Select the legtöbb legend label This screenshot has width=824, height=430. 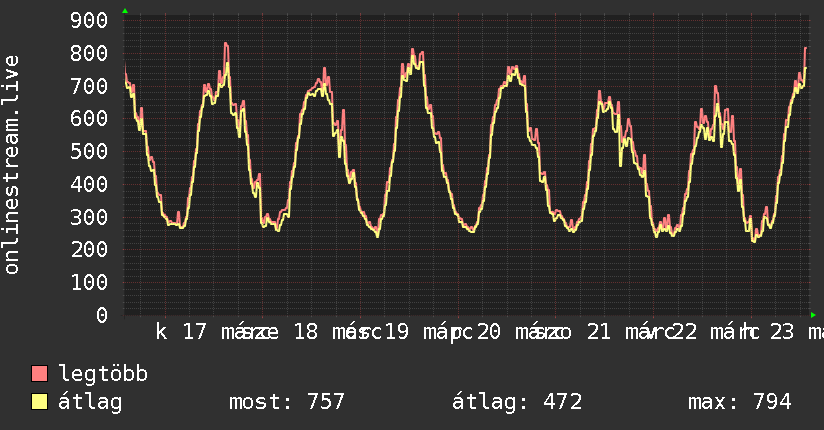pyautogui.click(x=103, y=374)
